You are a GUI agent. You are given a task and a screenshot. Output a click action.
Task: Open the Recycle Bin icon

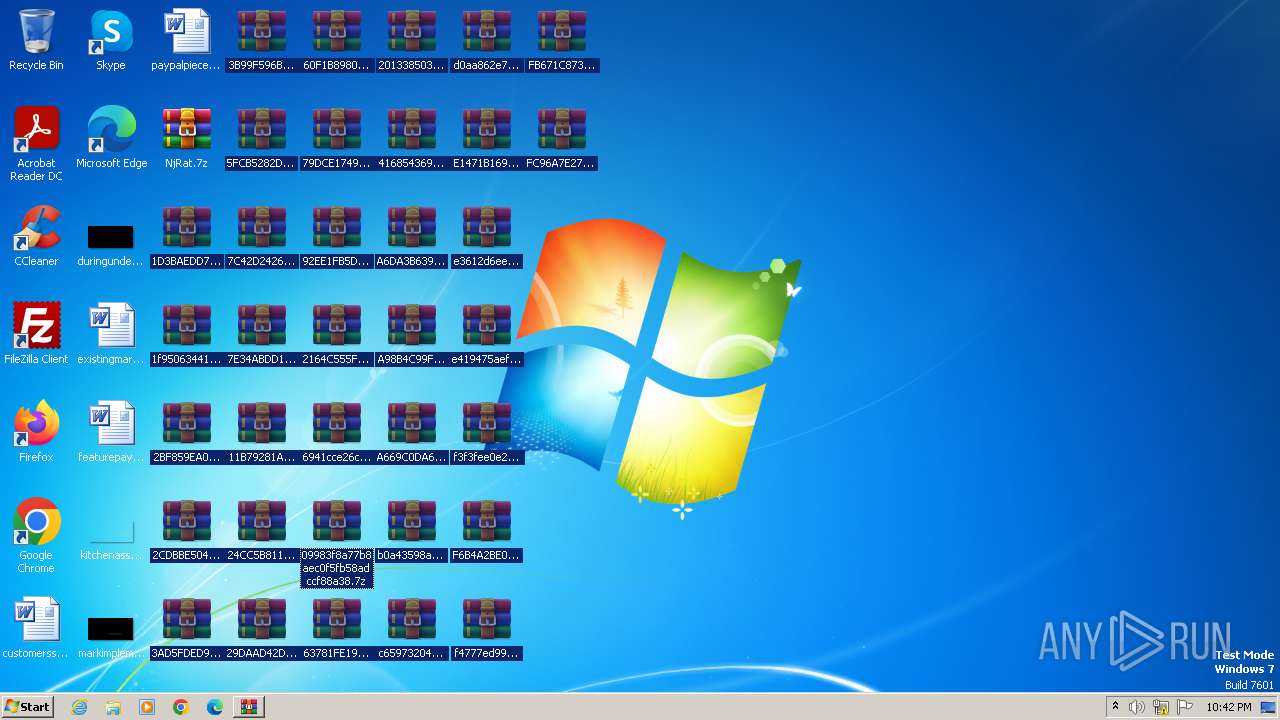click(36, 41)
